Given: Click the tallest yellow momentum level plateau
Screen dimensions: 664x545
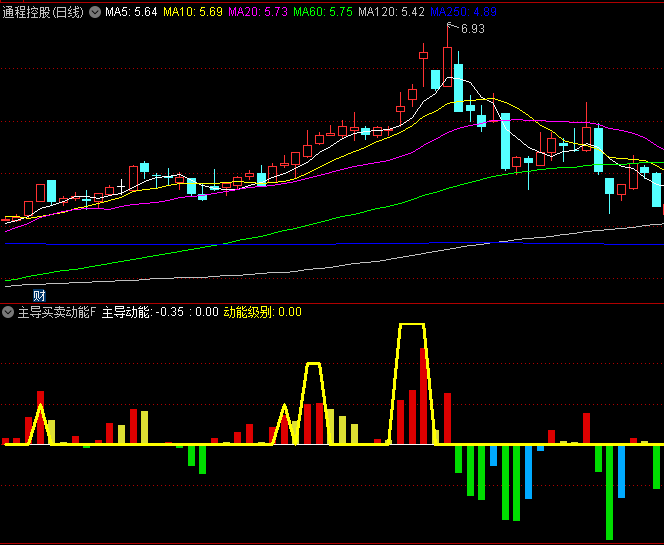Looking at the screenshot, I should click(412, 324).
